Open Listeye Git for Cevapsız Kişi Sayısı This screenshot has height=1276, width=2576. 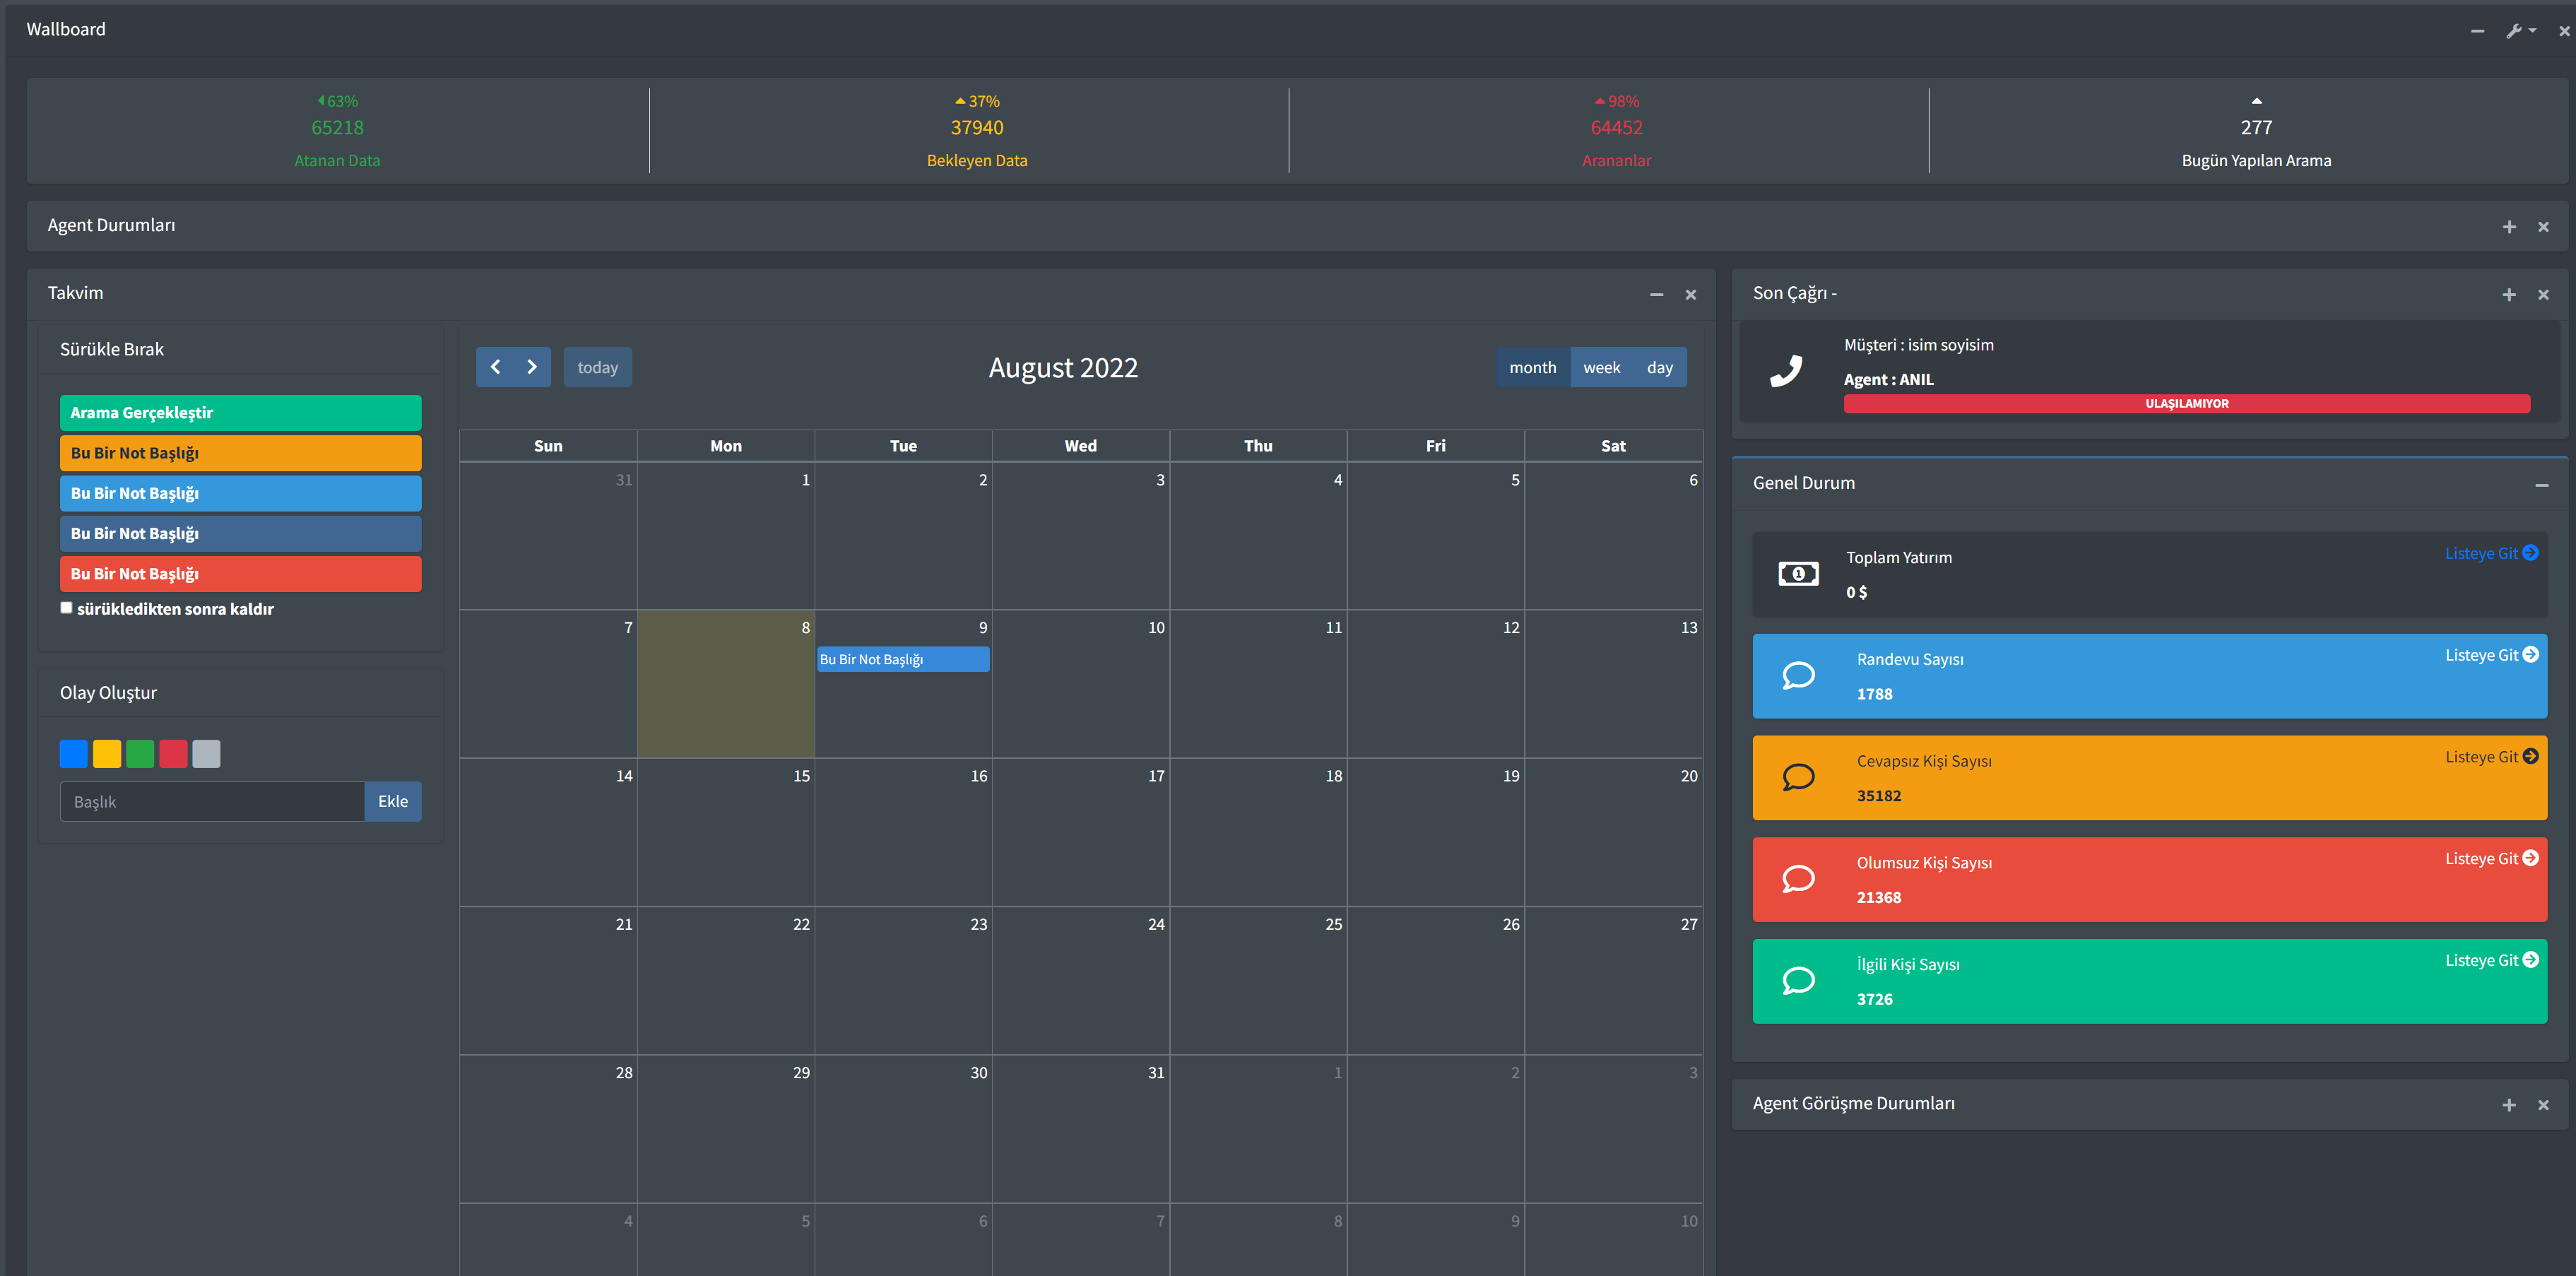[2491, 757]
